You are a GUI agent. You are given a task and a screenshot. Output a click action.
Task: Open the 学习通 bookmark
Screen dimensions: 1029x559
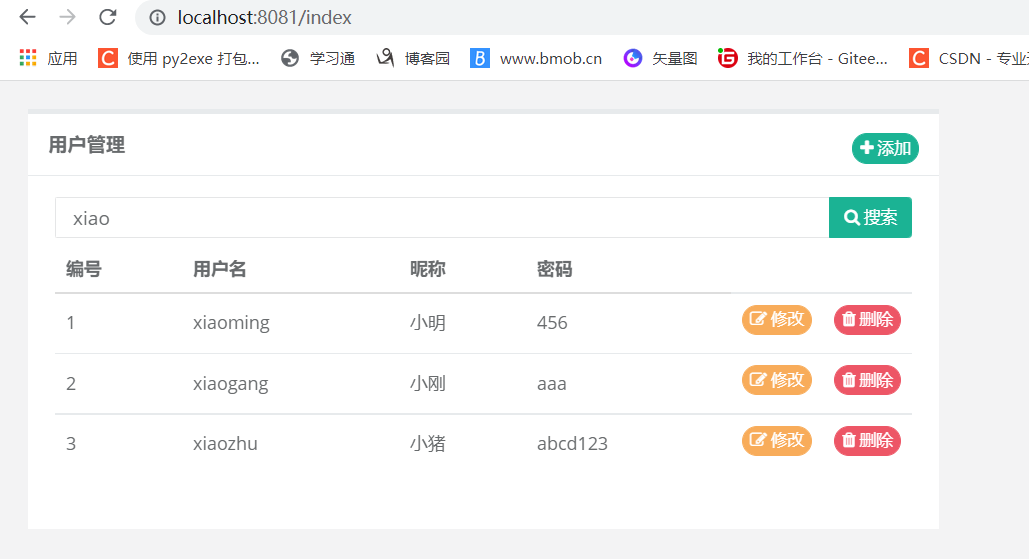coord(318,58)
